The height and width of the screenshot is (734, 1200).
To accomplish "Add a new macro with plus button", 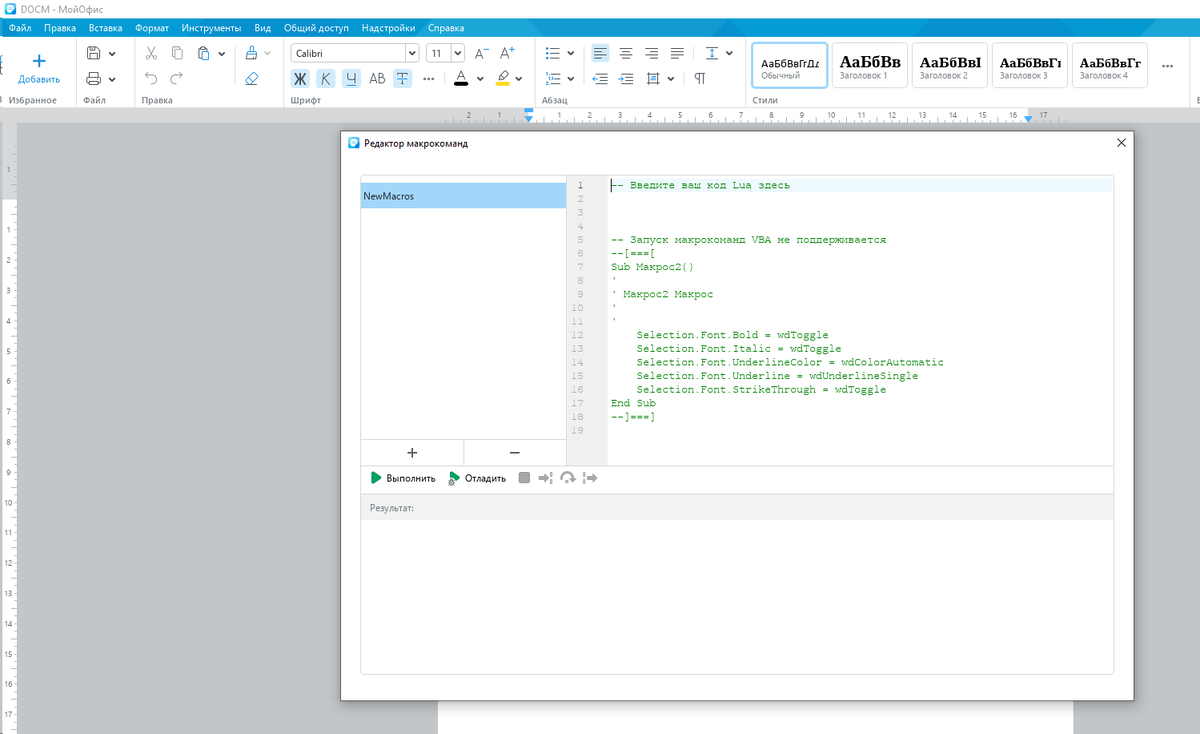I will (412, 452).
